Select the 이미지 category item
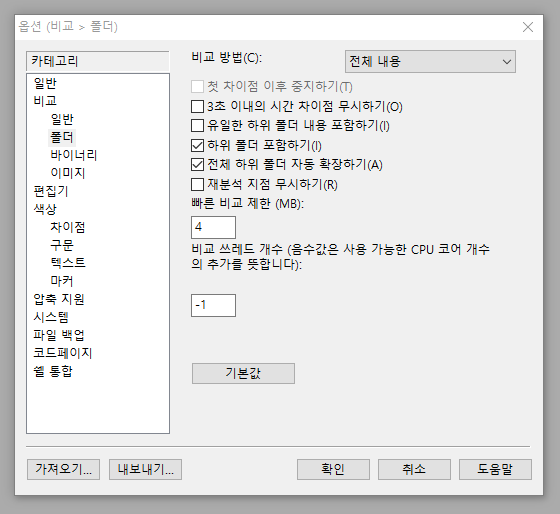Image resolution: width=560 pixels, height=514 pixels. pos(68,173)
